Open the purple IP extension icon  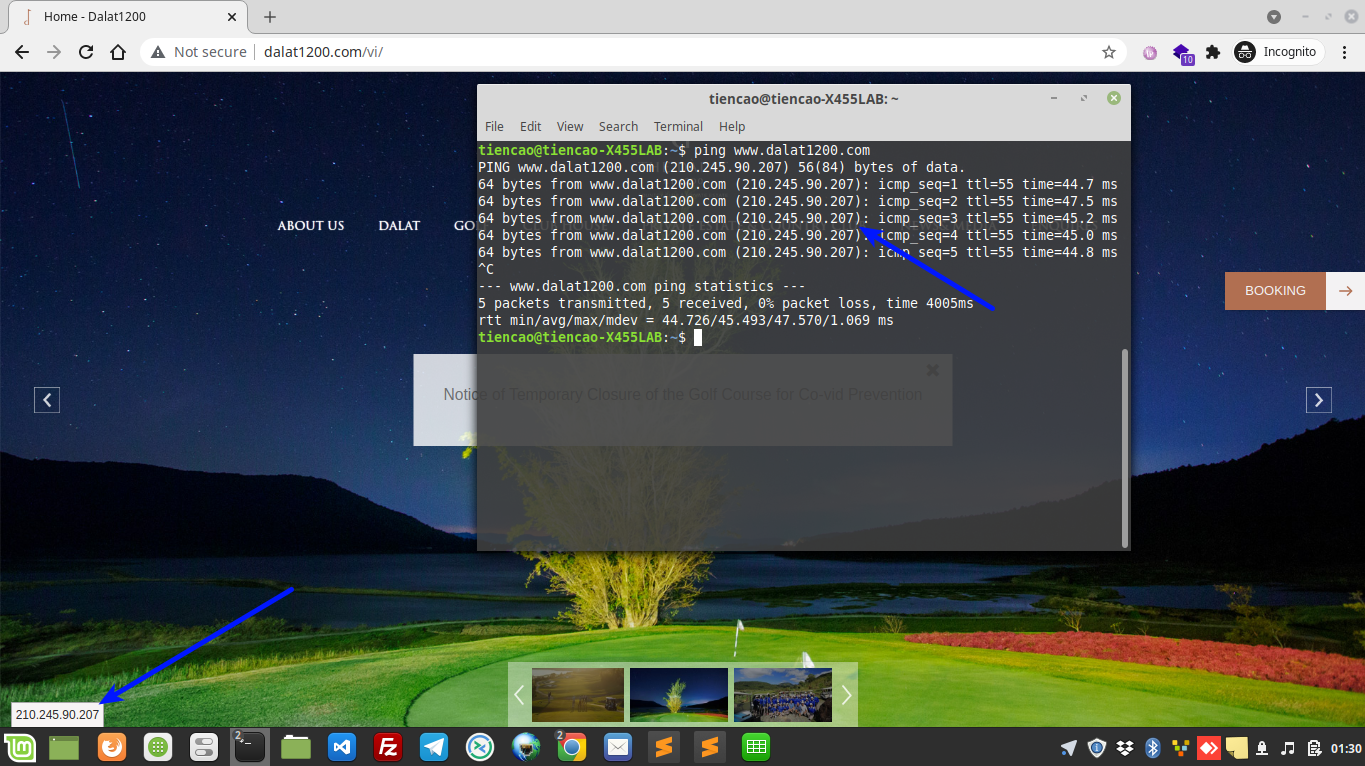tap(1150, 52)
